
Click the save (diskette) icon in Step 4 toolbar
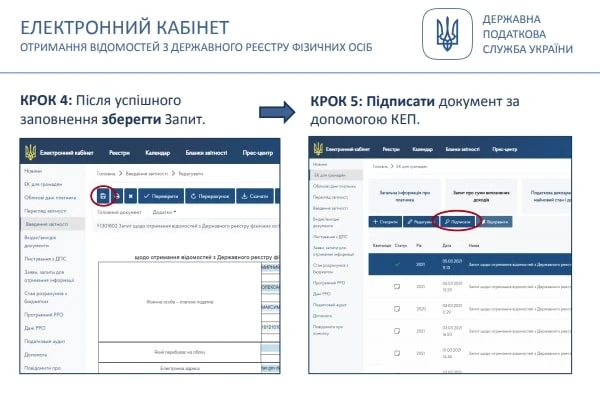coord(103,196)
